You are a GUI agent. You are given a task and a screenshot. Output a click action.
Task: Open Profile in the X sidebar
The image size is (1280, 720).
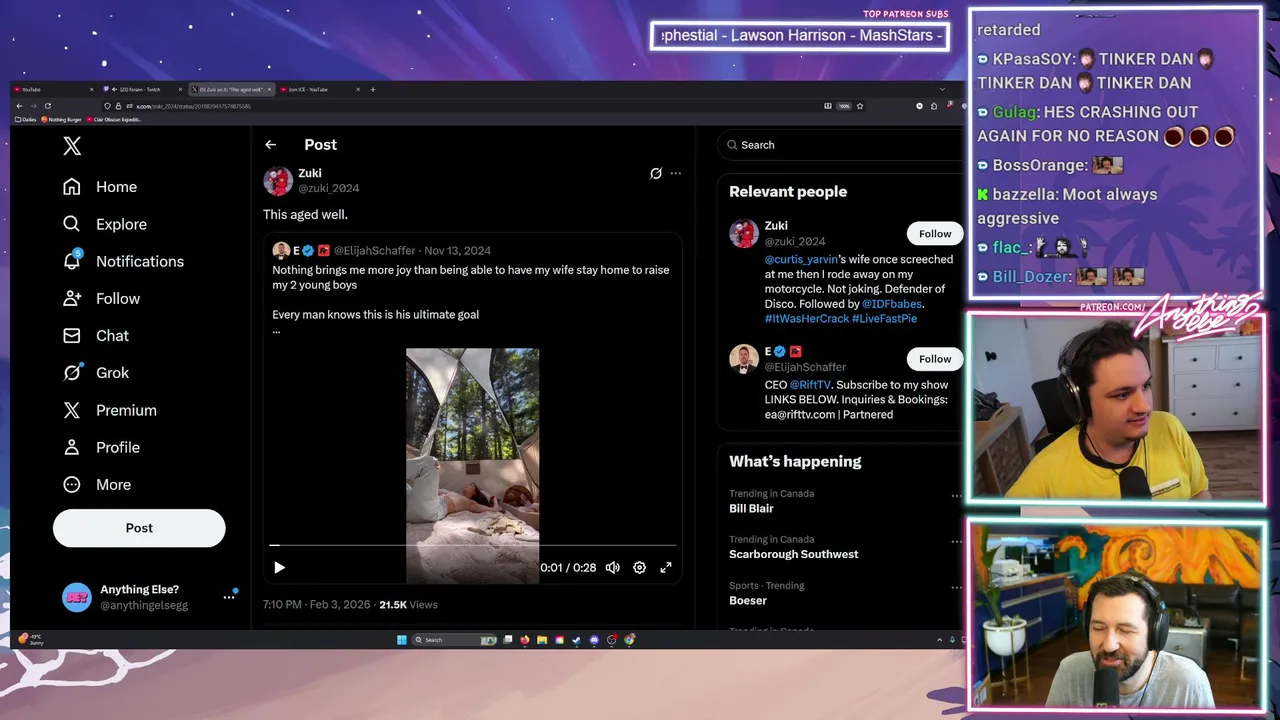pyautogui.click(x=101, y=447)
